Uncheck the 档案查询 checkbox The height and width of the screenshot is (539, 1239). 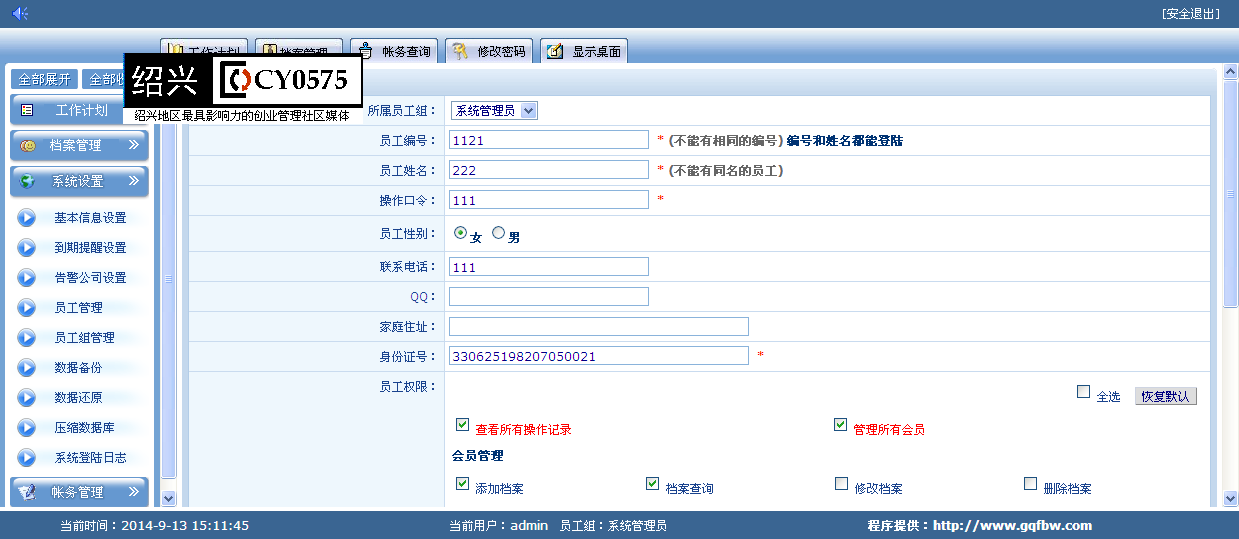point(653,484)
